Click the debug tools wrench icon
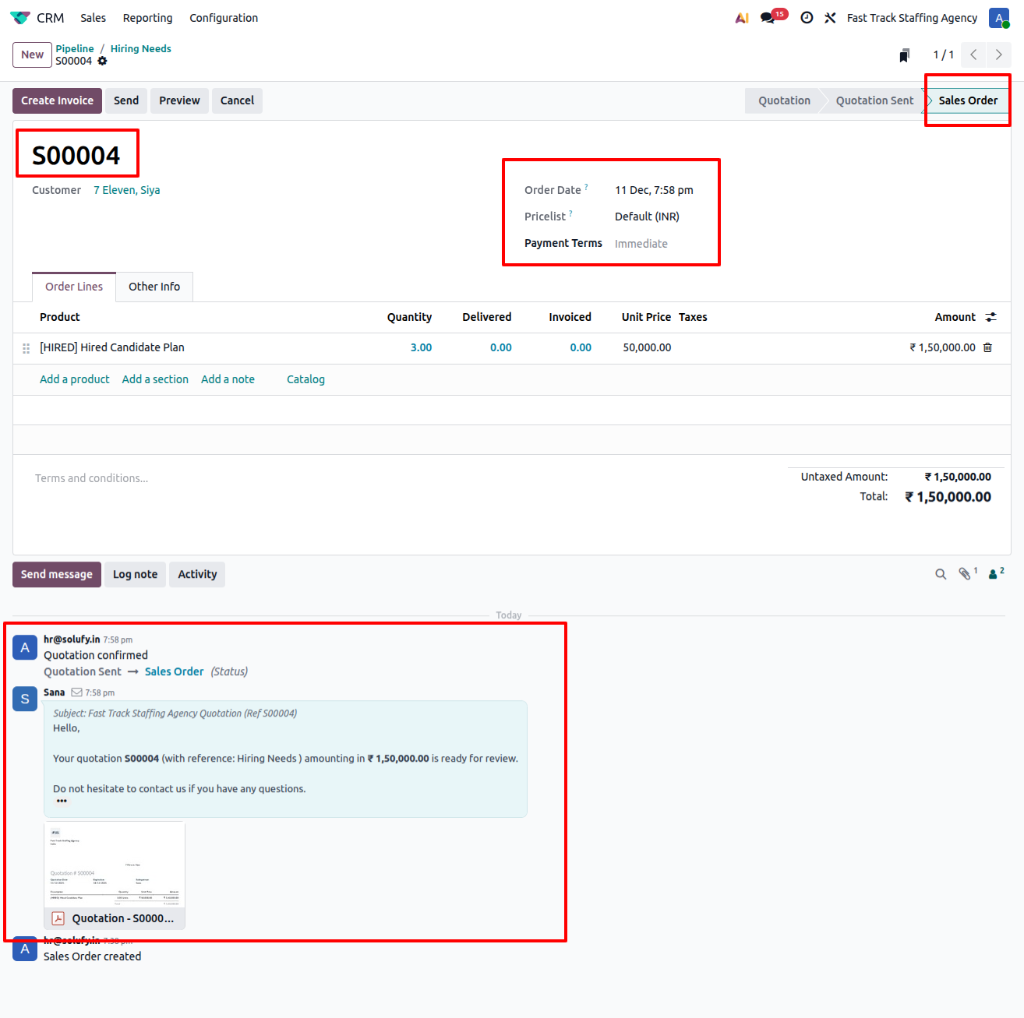The height and width of the screenshot is (1018, 1024). click(x=830, y=18)
